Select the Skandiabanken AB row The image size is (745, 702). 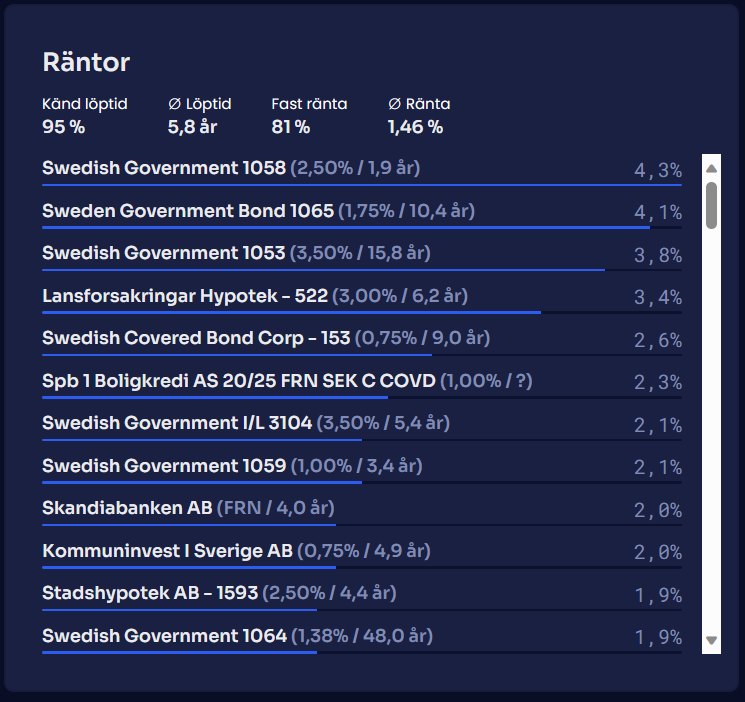point(127,508)
